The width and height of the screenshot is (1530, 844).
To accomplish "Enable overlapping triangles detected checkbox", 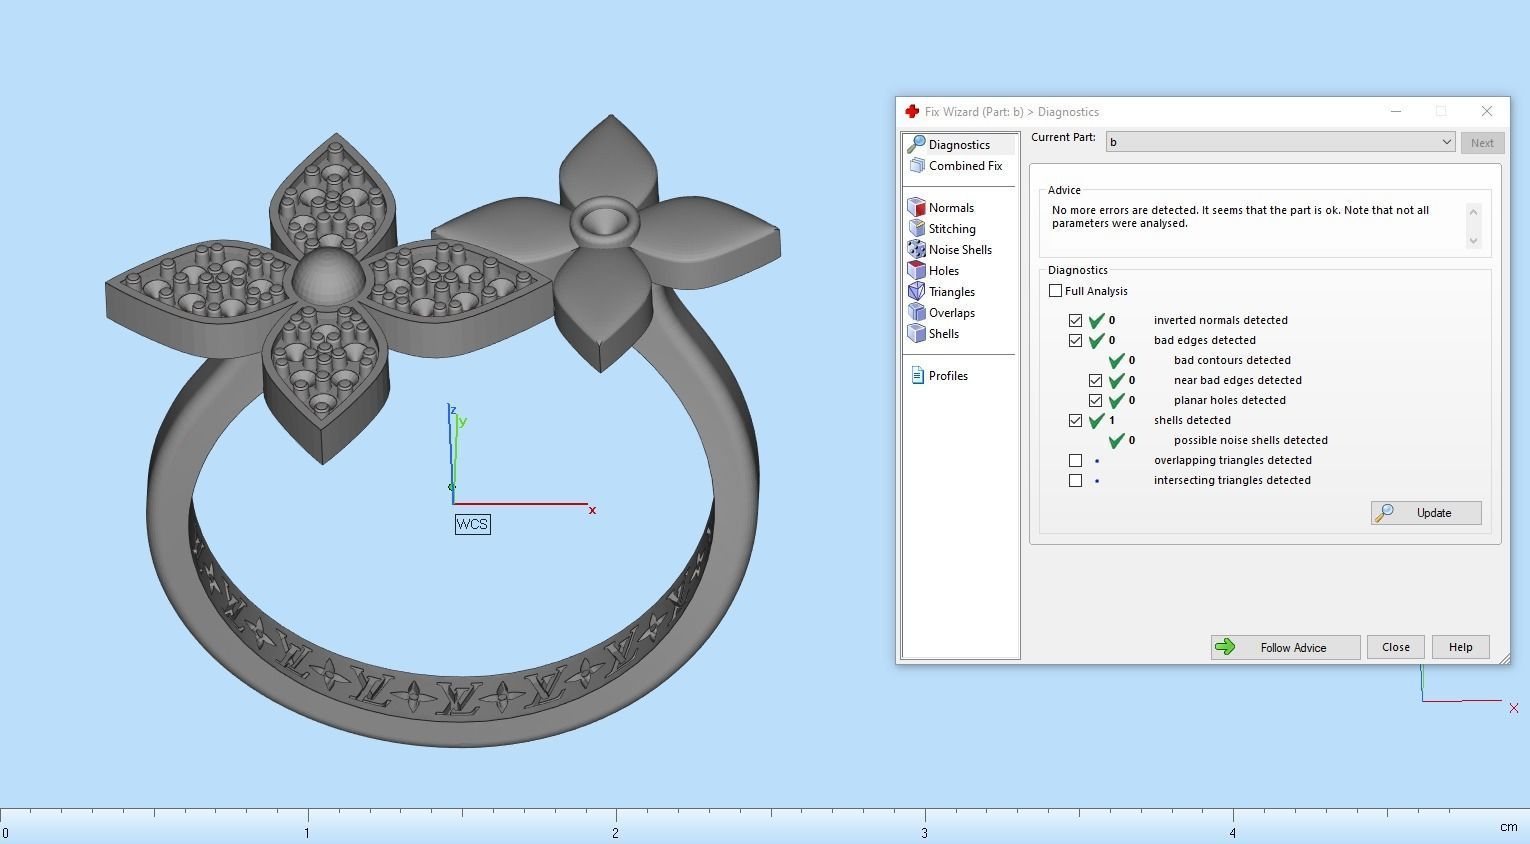I will tap(1075, 460).
